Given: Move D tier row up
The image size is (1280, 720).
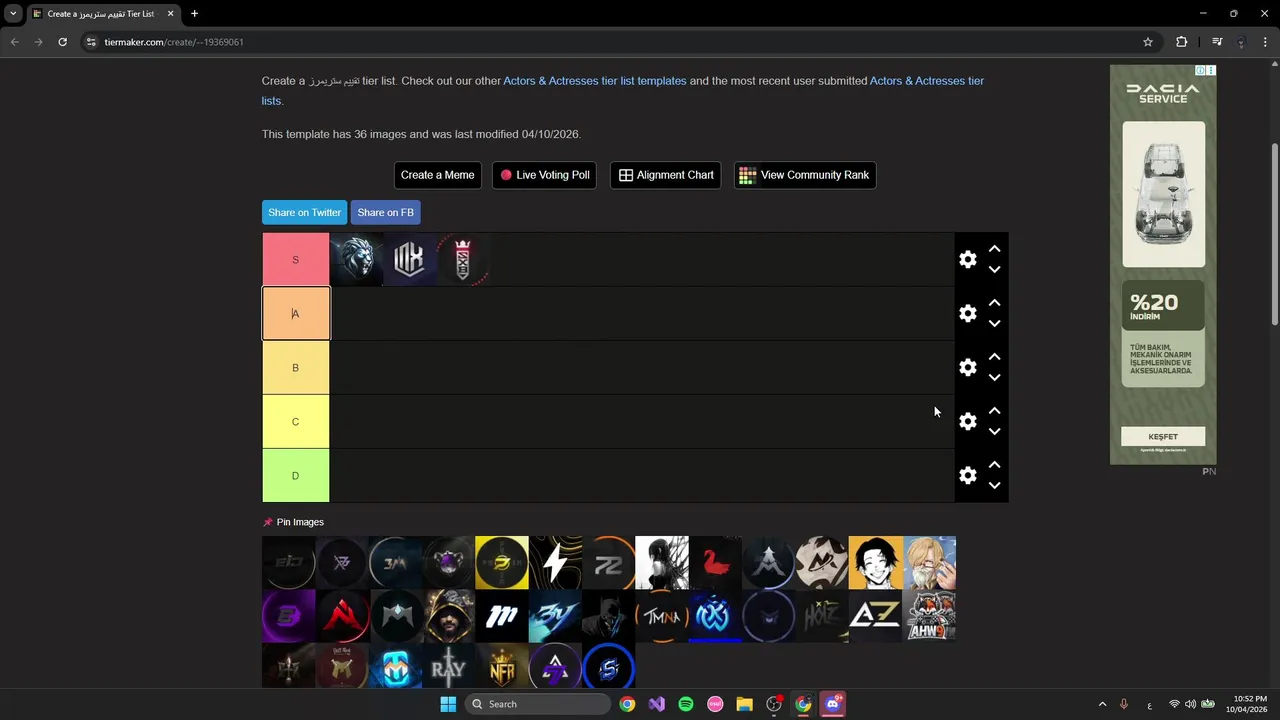Looking at the screenshot, I should click(x=994, y=465).
